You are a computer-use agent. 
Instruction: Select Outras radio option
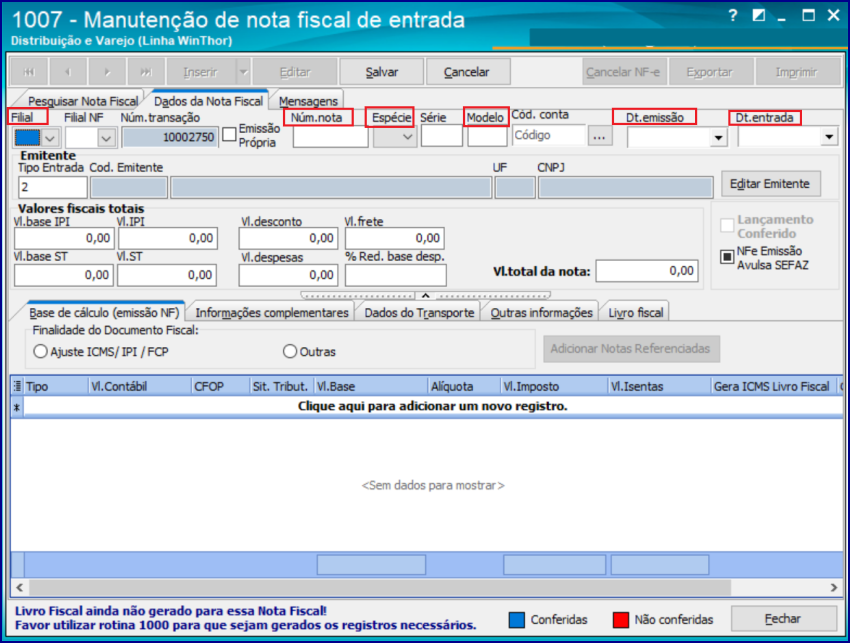(x=290, y=351)
